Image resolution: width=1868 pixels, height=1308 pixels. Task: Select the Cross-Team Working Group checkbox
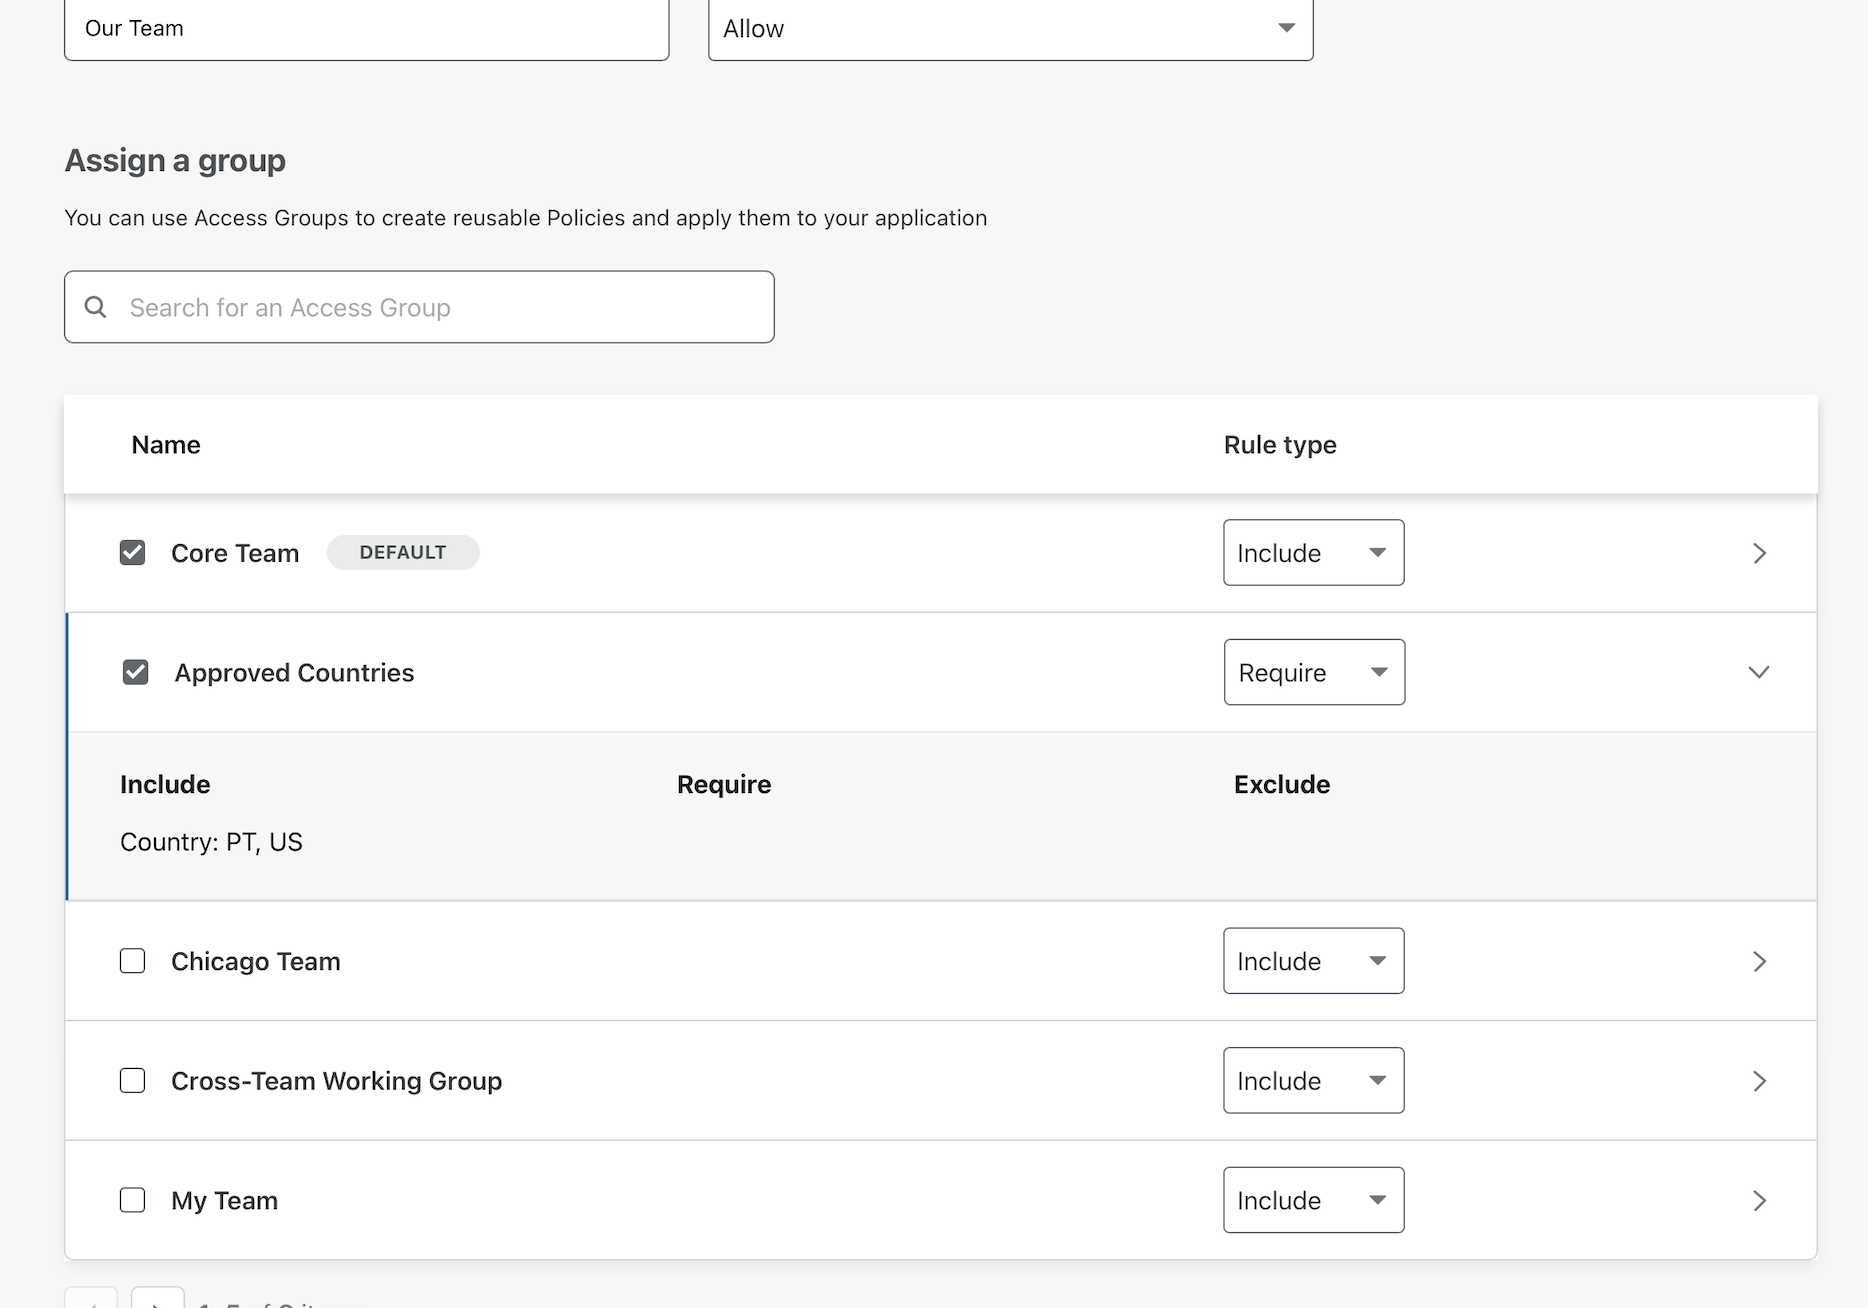pos(132,1081)
